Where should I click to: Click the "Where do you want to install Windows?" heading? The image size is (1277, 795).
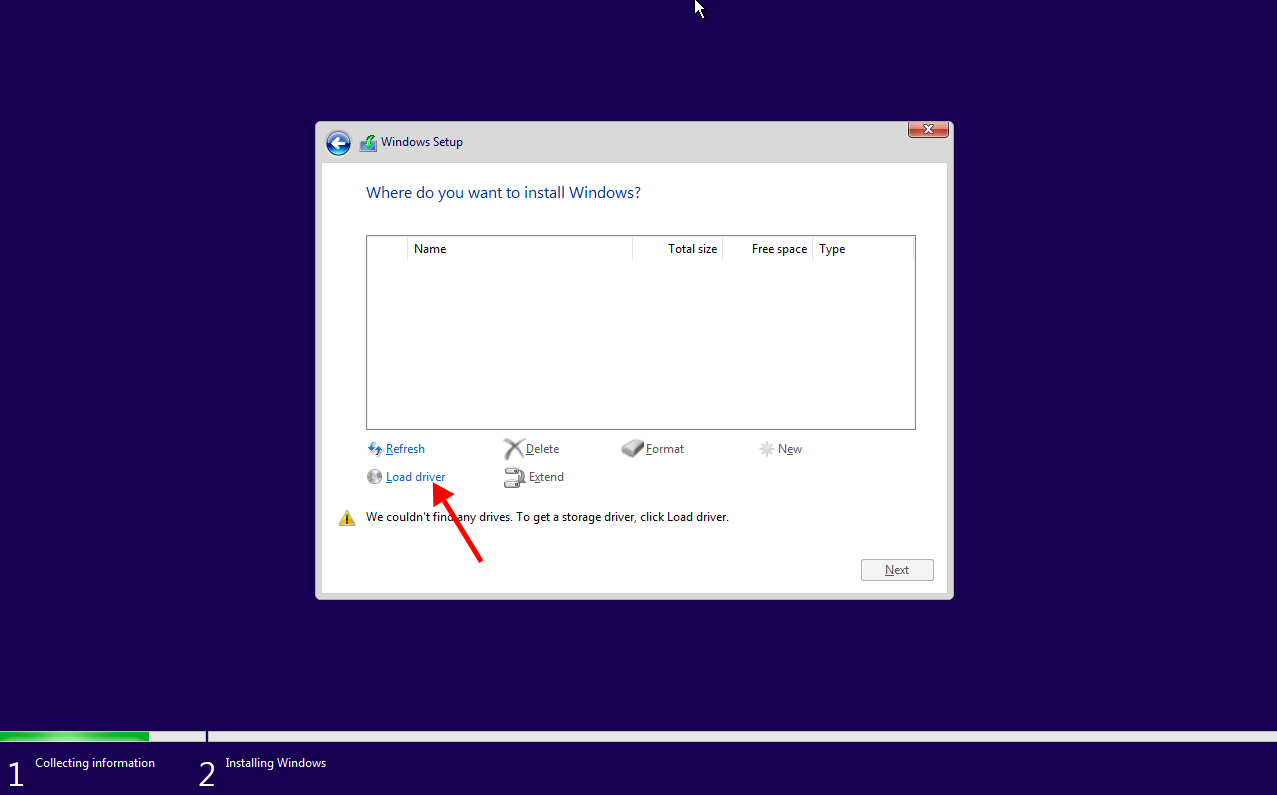pos(503,192)
